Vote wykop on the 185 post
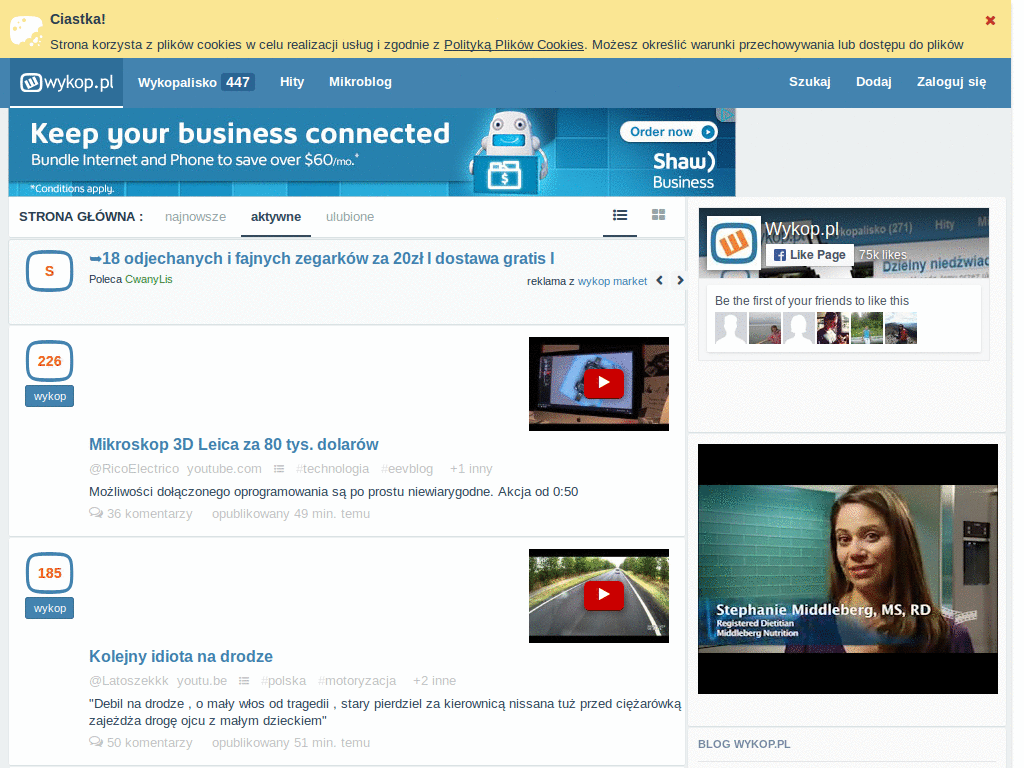The image size is (1024, 768). coord(49,608)
